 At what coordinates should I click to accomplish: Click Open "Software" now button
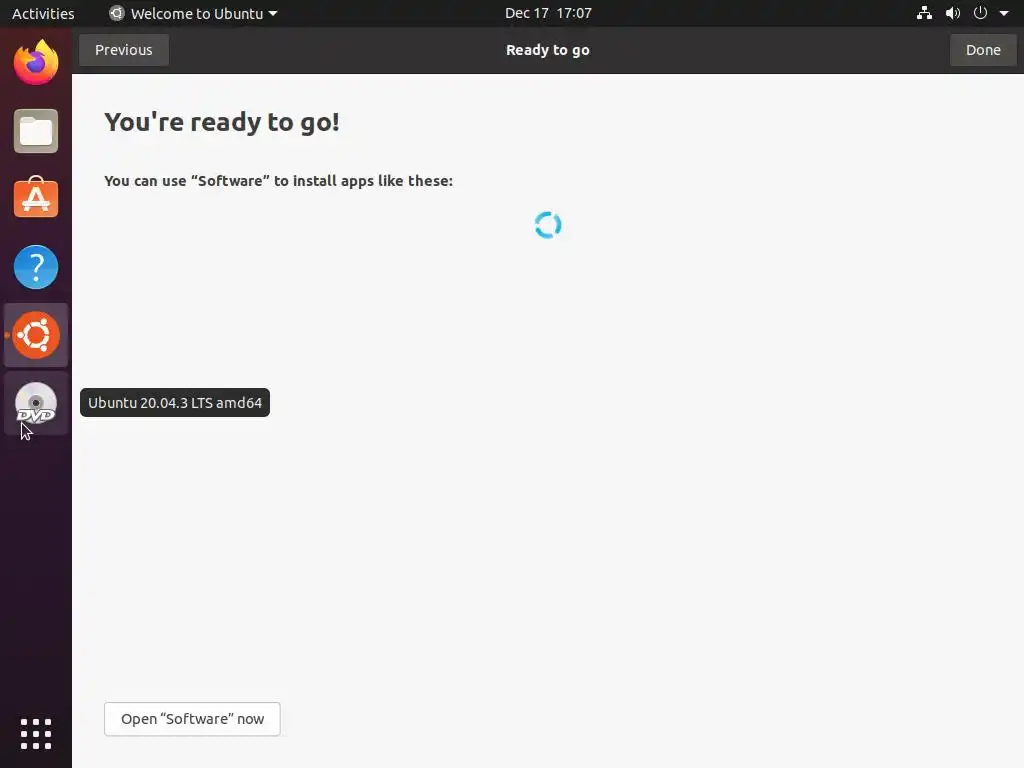(192, 719)
